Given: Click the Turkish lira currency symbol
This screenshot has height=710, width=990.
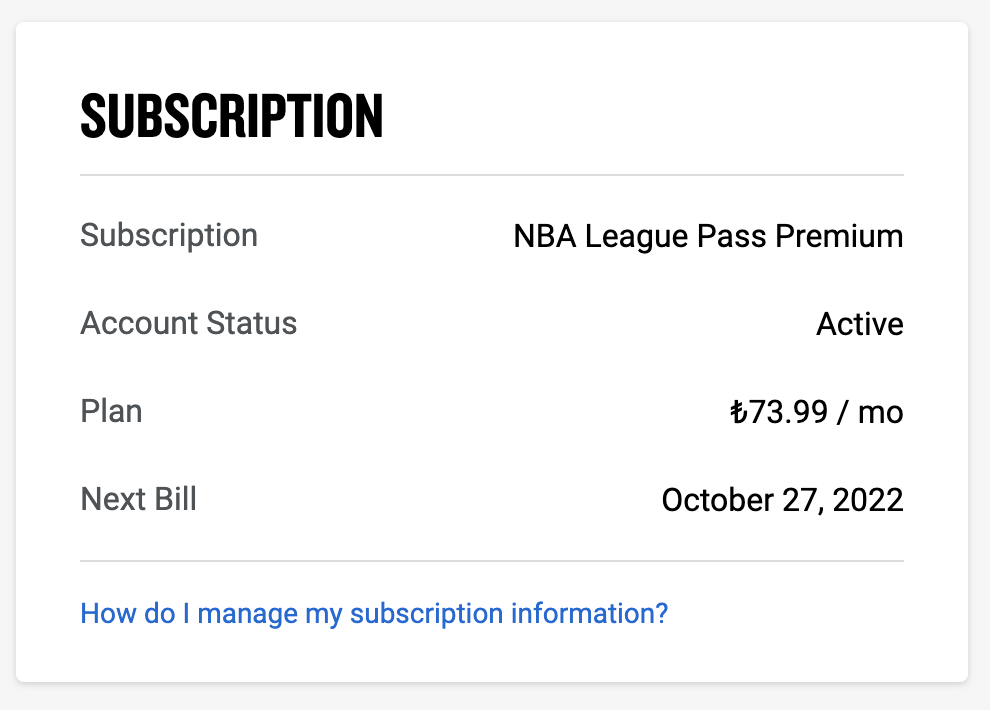Looking at the screenshot, I should pyautogui.click(x=739, y=412).
